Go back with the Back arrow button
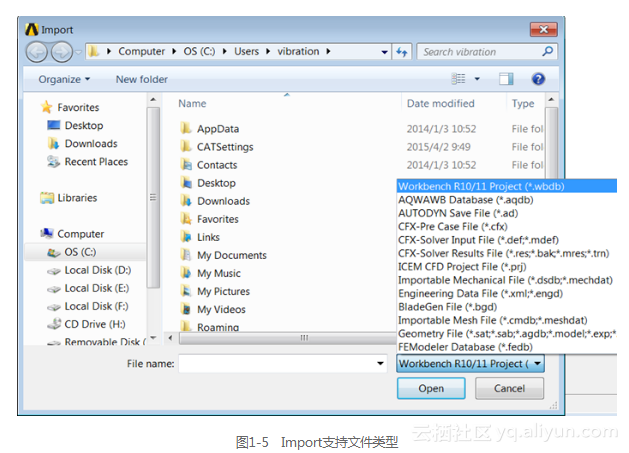This screenshot has height=453, width=629. pyautogui.click(x=37, y=52)
